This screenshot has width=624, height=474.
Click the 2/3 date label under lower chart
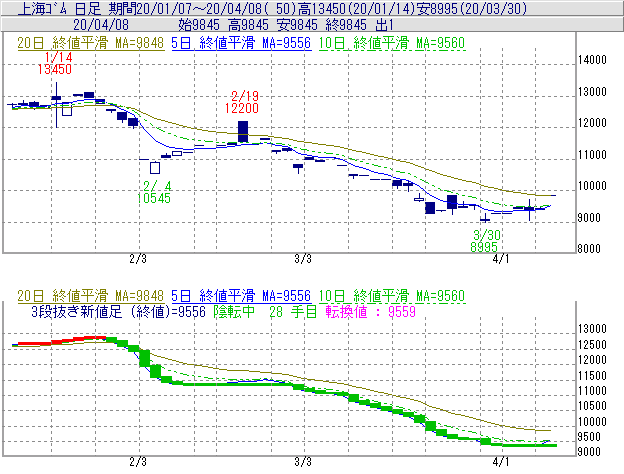(138, 462)
